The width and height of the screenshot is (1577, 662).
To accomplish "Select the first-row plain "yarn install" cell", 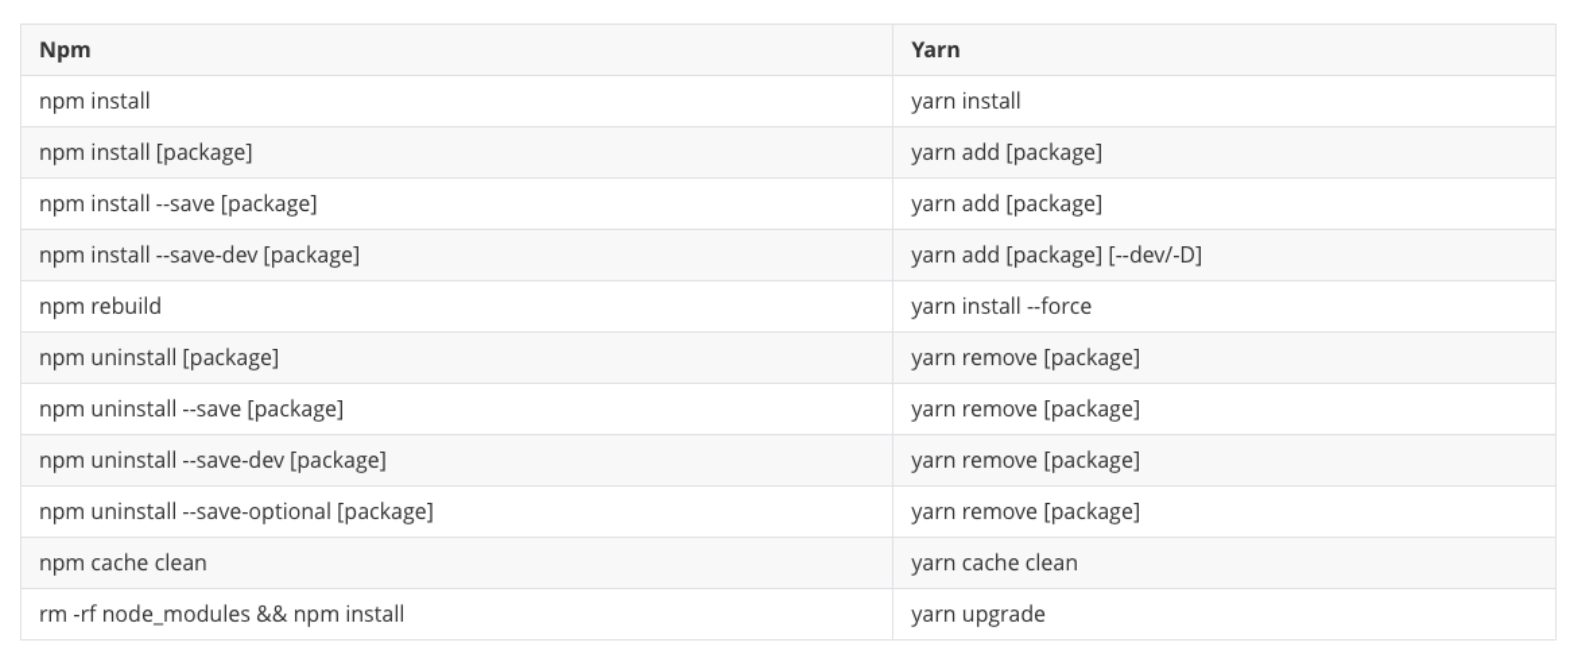I will (x=966, y=101).
